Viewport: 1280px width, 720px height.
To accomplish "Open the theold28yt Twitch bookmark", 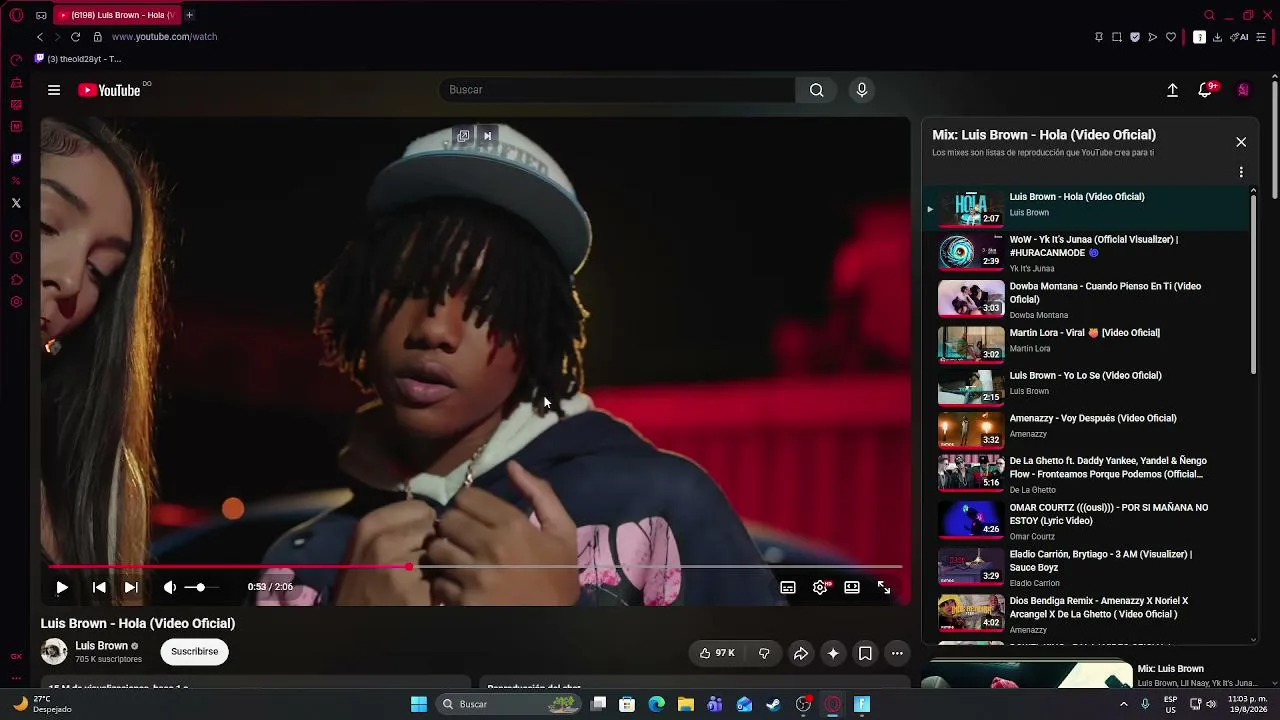I will (x=78, y=59).
